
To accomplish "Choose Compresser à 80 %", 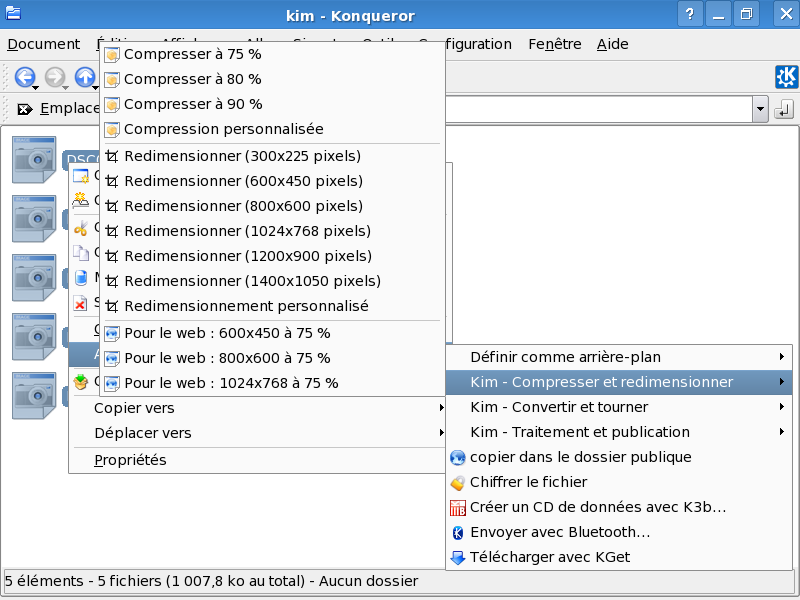I will point(272,79).
